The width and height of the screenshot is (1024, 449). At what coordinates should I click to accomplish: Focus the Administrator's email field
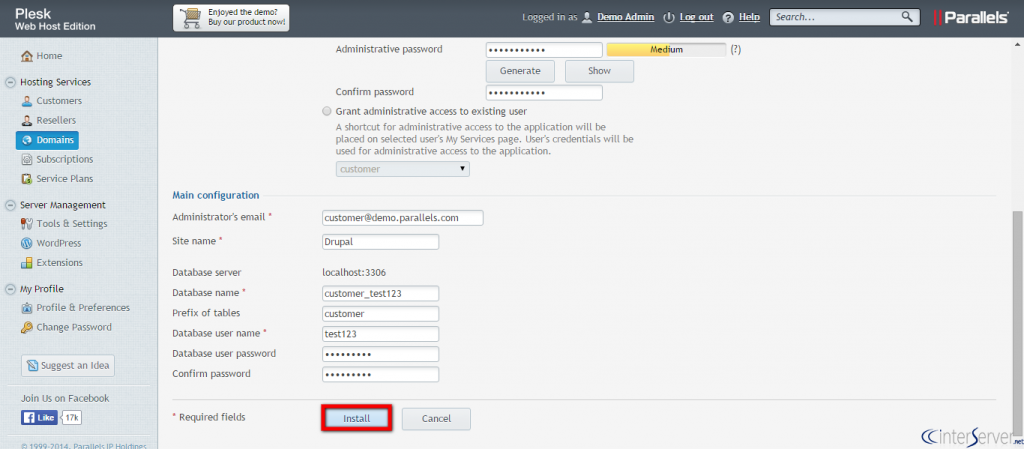(x=403, y=218)
